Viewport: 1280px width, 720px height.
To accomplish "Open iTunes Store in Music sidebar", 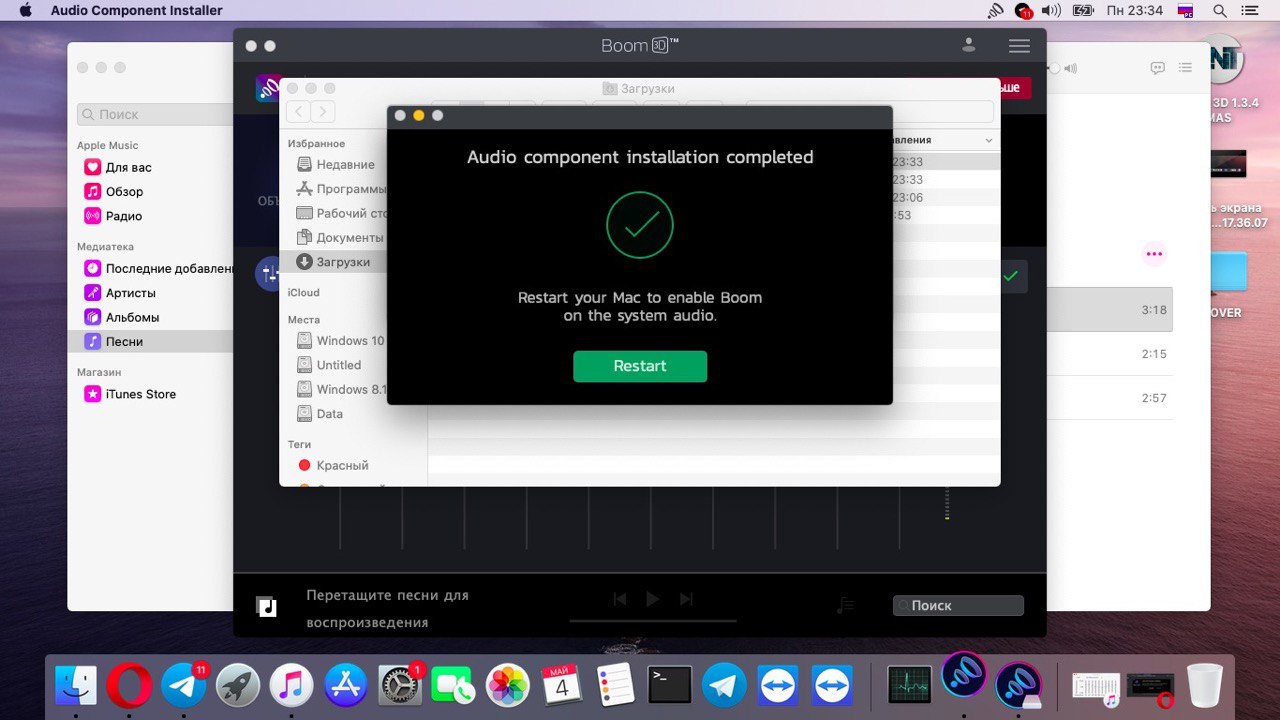I will tap(130, 394).
